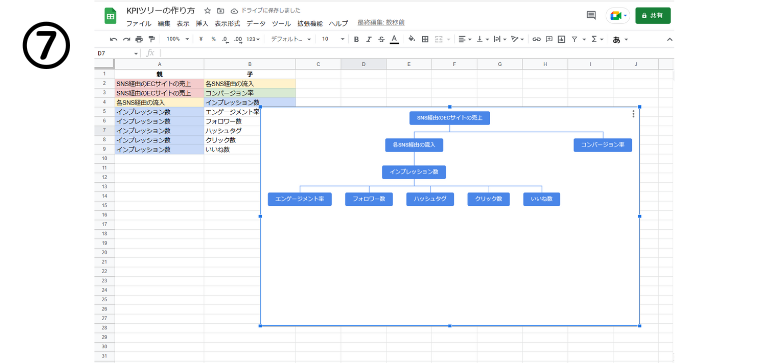Click the print icon
This screenshot has width=768, height=363.
coord(139,39)
